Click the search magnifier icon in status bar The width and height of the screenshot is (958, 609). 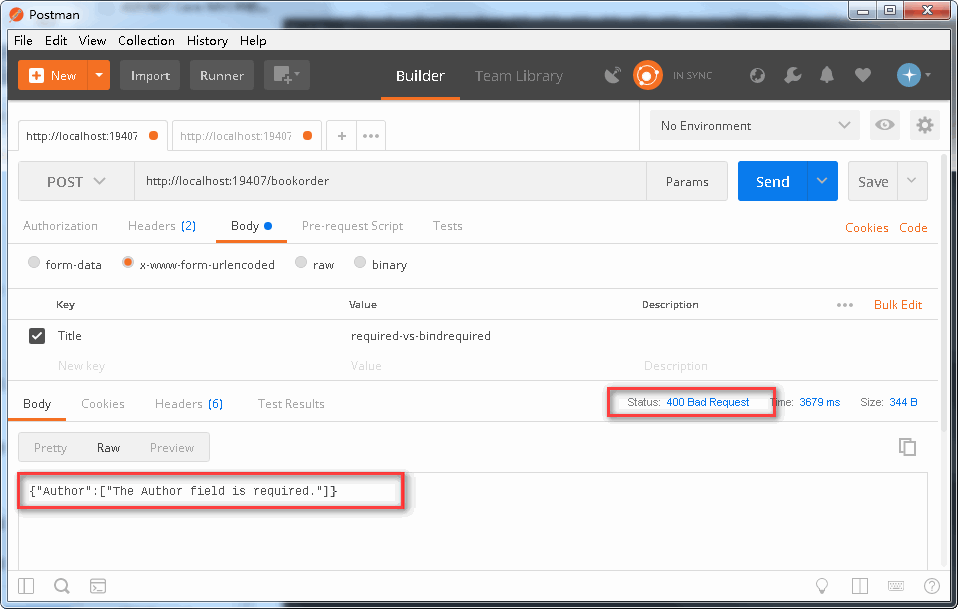(x=62, y=586)
